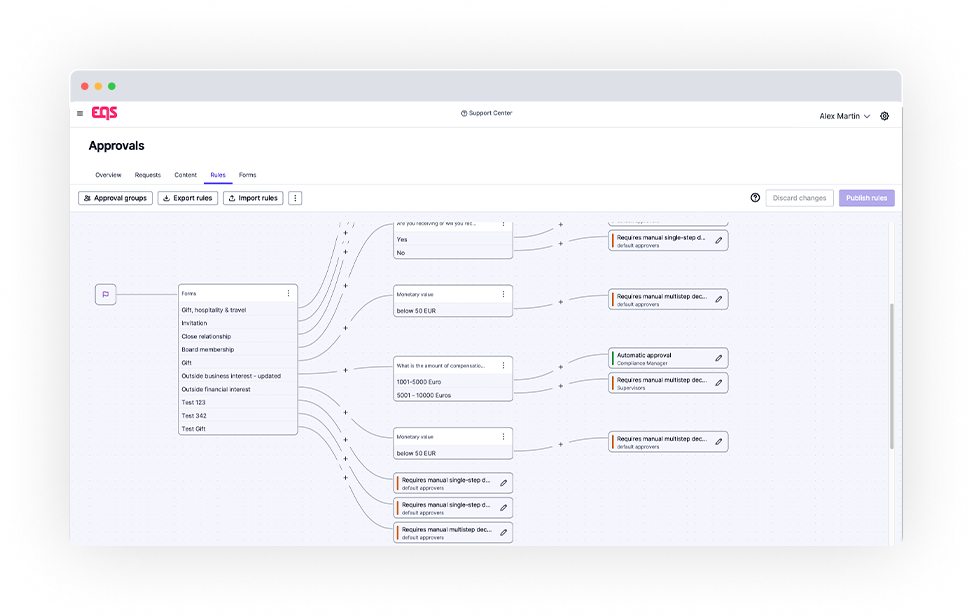Screen dimensions: 972x616
Task: Open the Forms tab
Action: coord(247,175)
